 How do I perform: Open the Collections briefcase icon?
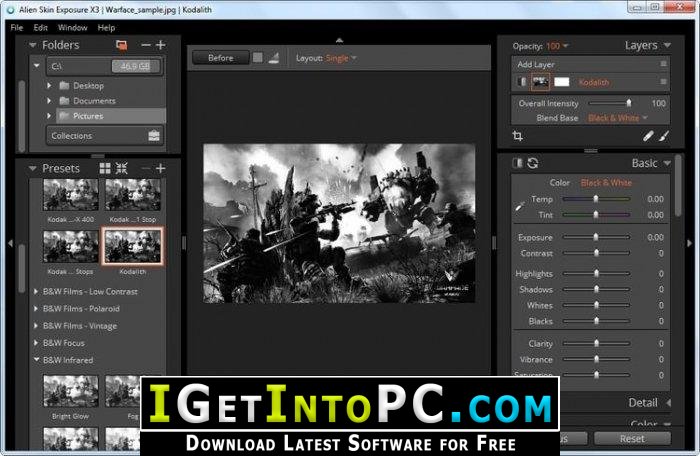click(154, 135)
